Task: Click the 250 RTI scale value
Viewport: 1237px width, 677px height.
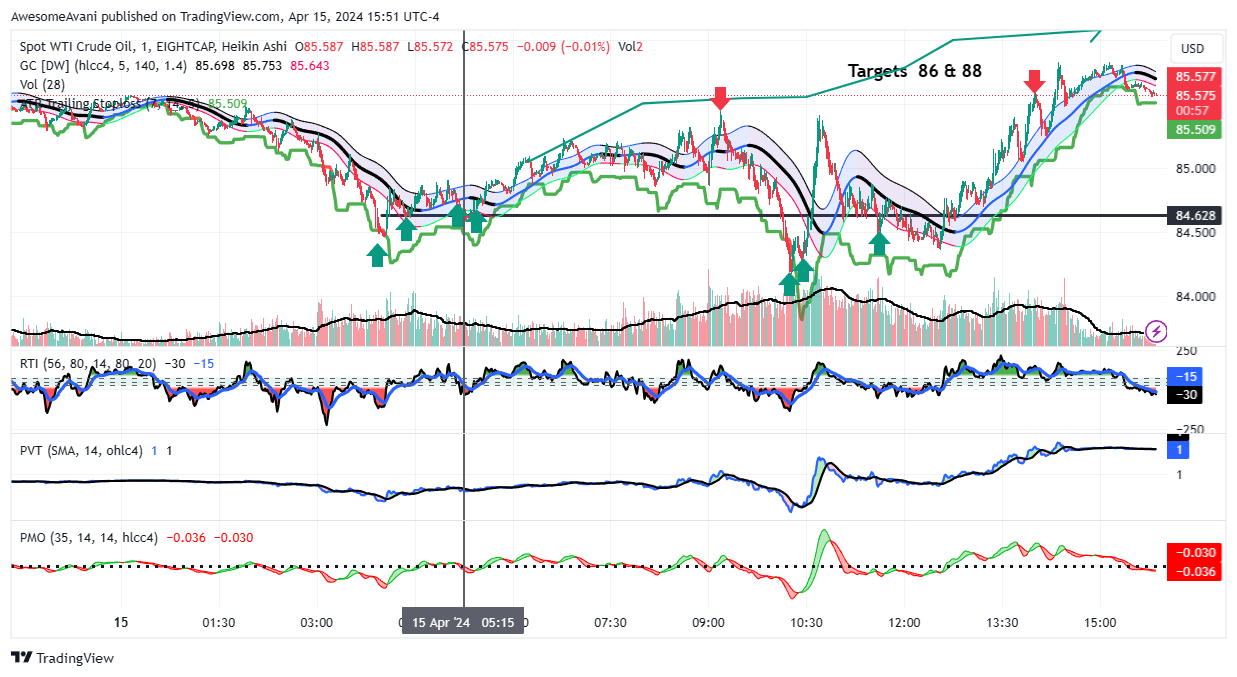Action: 1186,350
